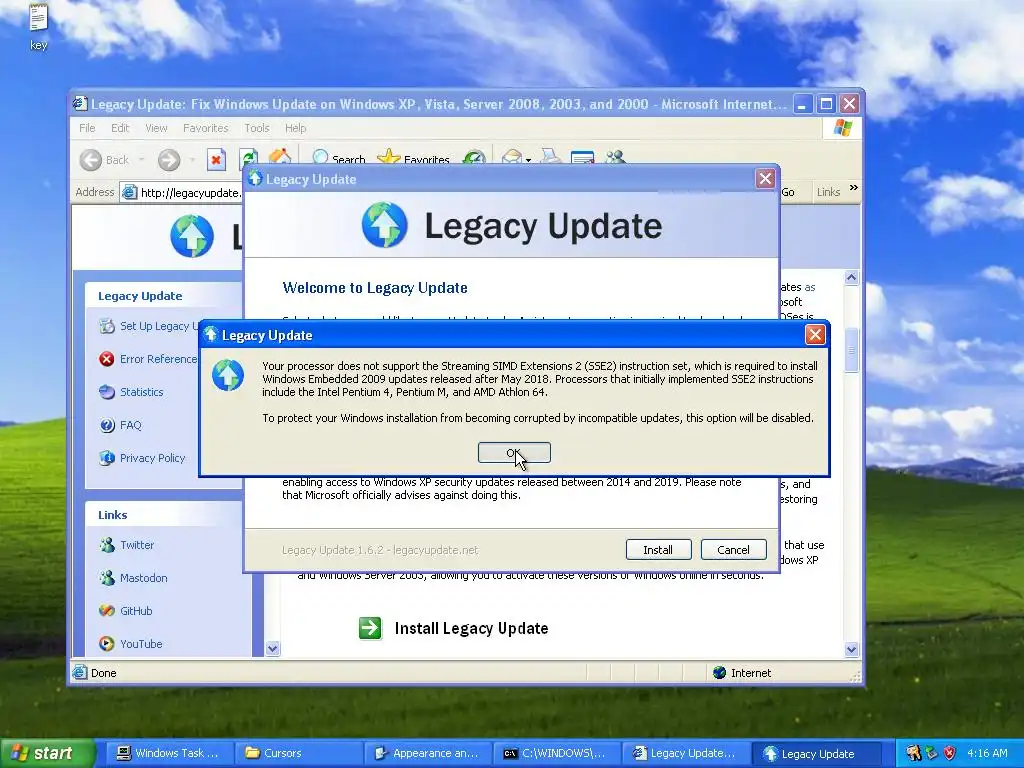Open the File menu in Internet Explorer
Viewport: 1024px width, 768px height.
click(x=87, y=128)
